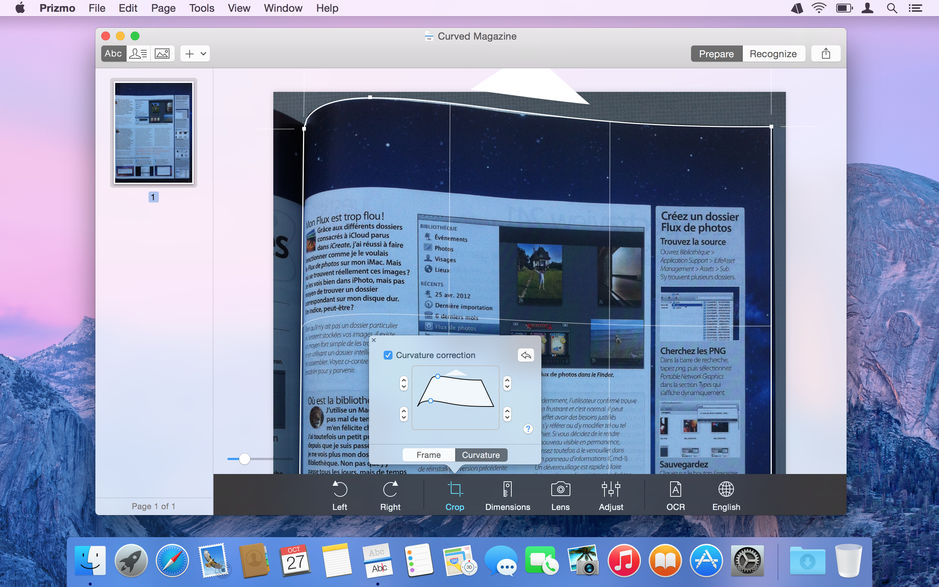Open the OCR panel
Viewport: 939px width, 587px height.
coord(675,495)
